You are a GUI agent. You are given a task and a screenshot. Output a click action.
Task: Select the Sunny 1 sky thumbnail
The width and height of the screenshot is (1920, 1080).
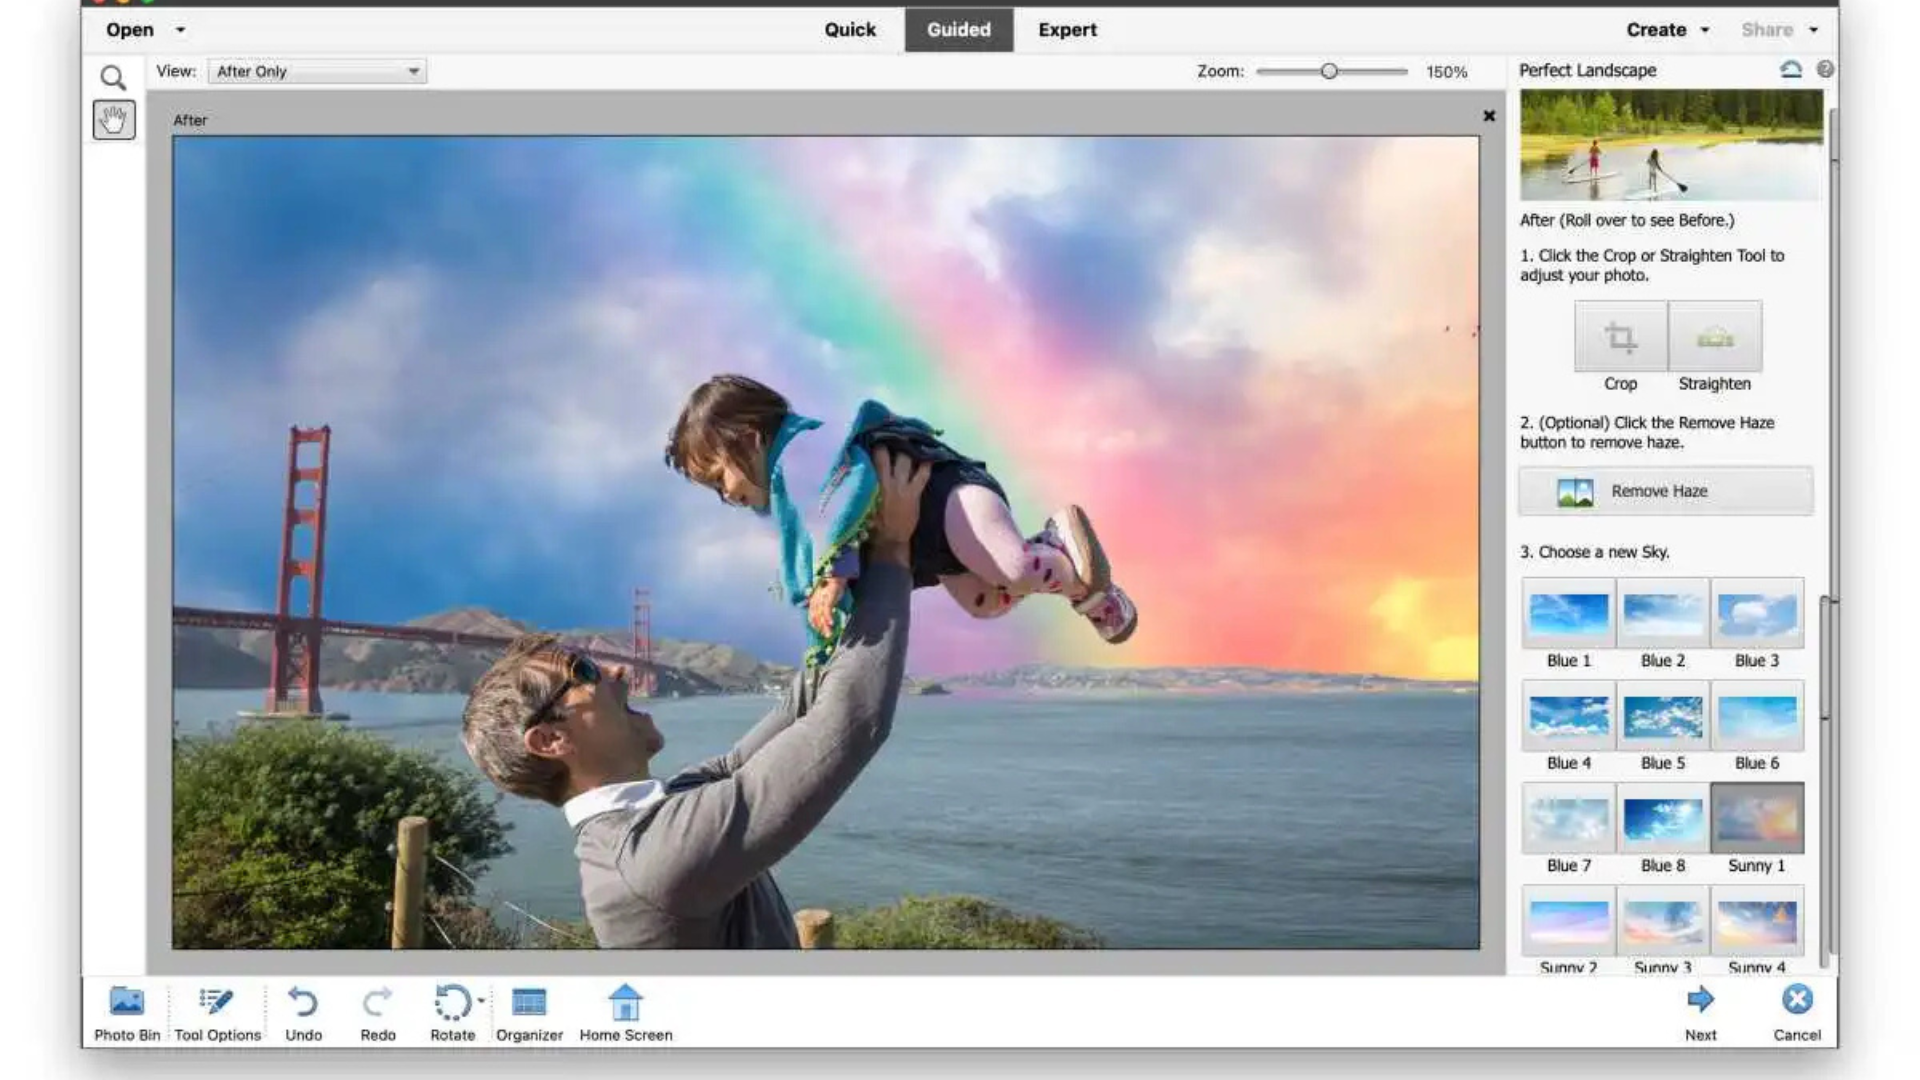tap(1756, 817)
